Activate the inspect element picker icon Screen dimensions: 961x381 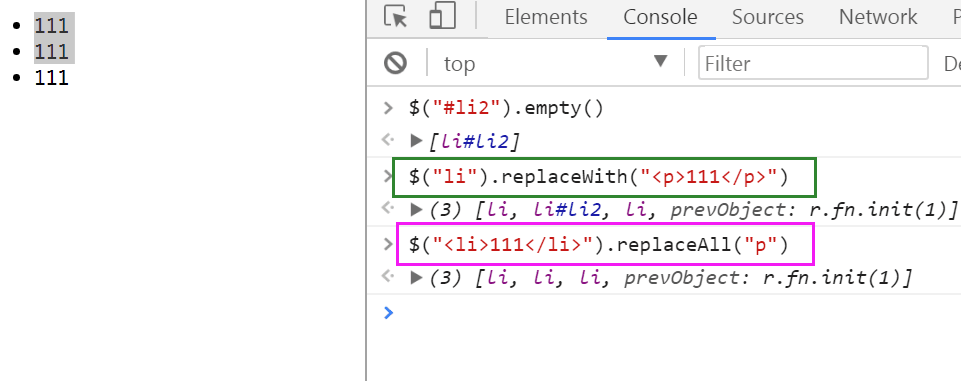pyautogui.click(x=396, y=17)
